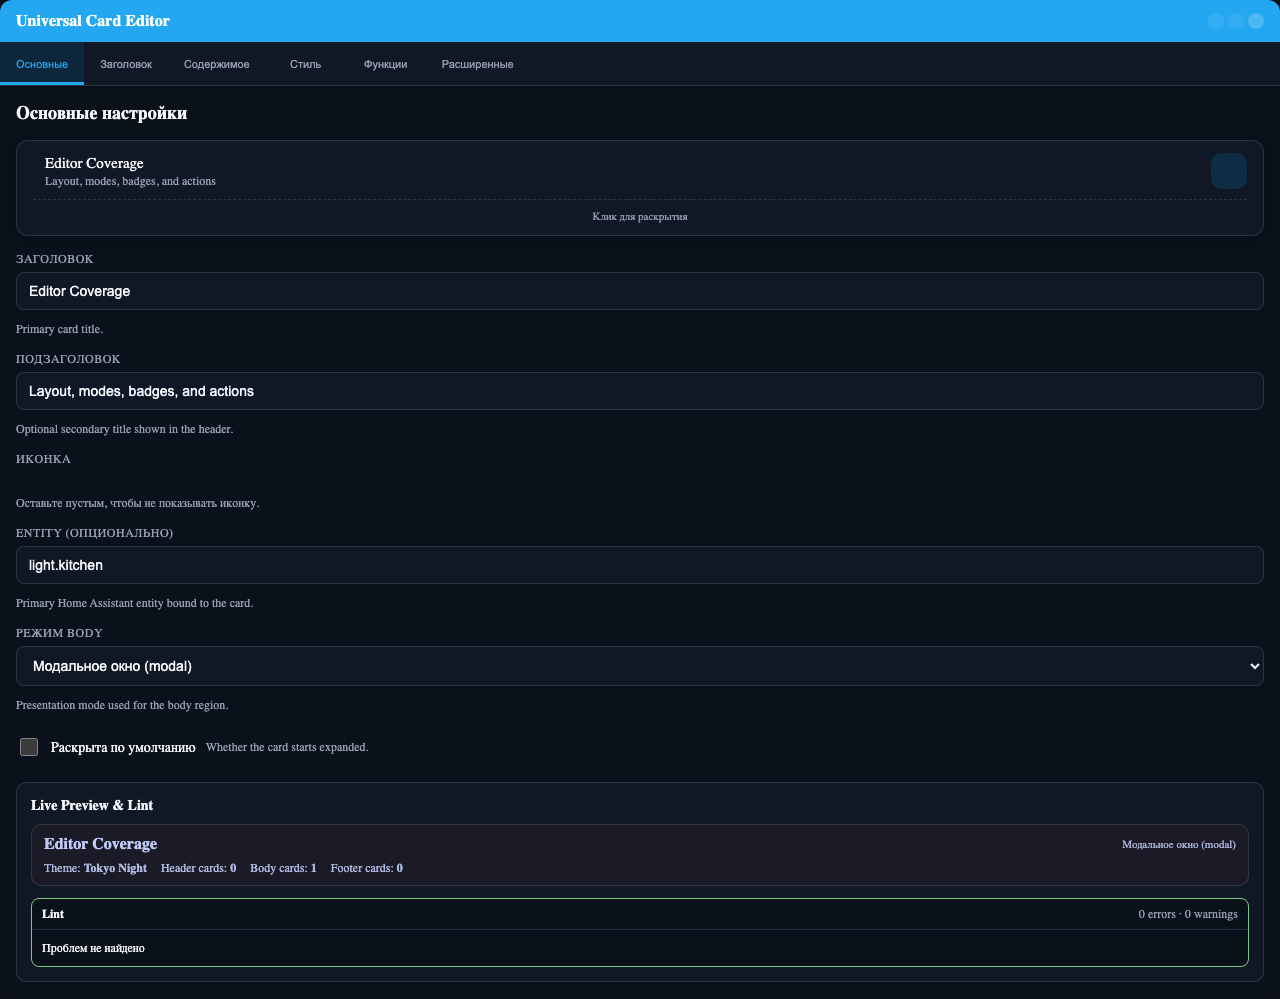Open the Режим Body dropdown

point(640,666)
